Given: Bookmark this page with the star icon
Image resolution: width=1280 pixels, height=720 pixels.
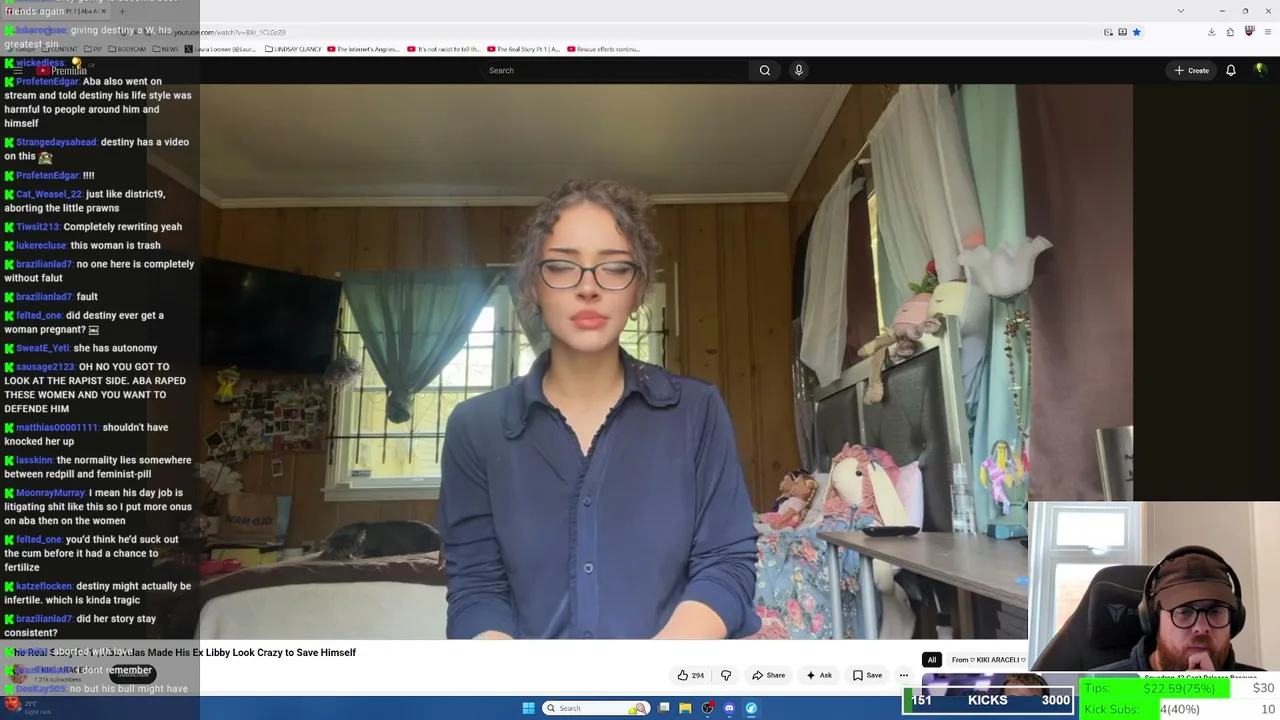Looking at the screenshot, I should tap(1137, 32).
